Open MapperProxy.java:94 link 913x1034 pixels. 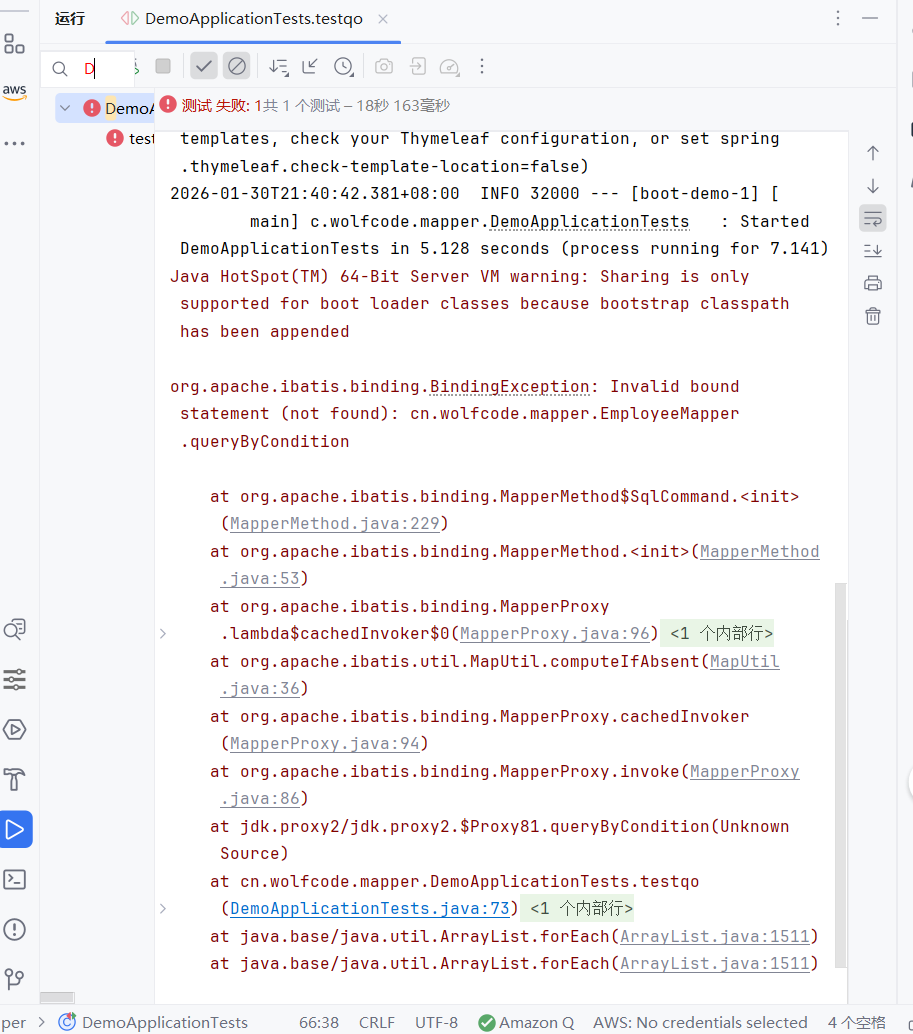pyautogui.click(x=324, y=744)
